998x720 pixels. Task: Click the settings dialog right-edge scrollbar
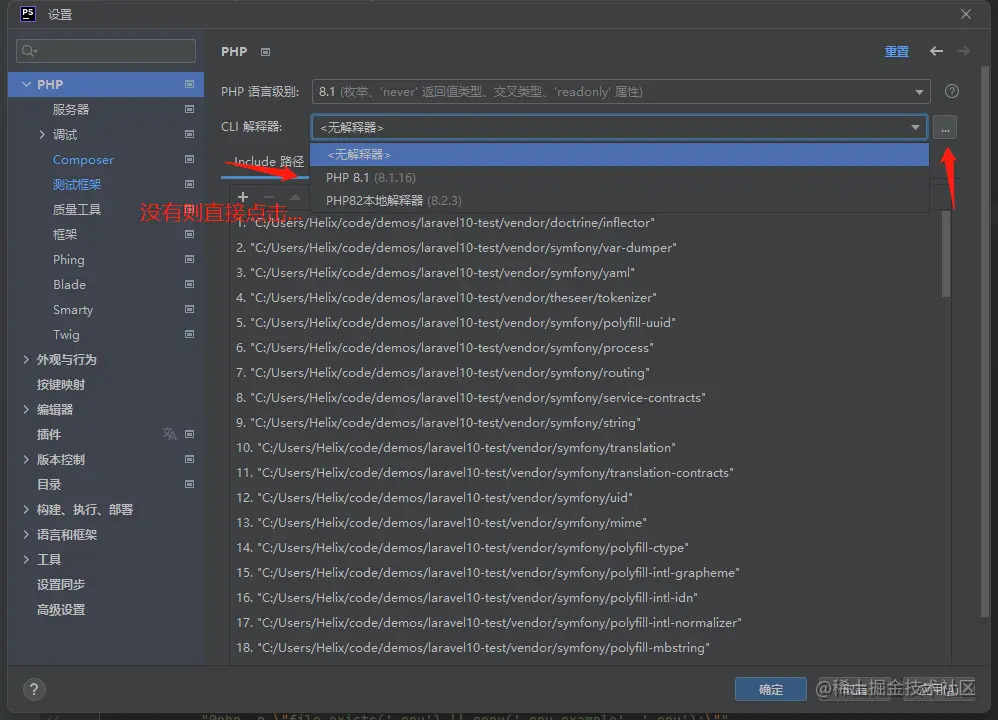point(985,341)
